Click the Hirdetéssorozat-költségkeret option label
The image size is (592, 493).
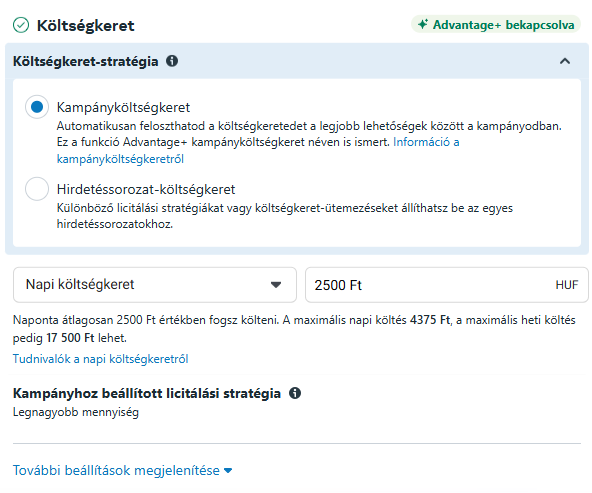[x=146, y=189]
